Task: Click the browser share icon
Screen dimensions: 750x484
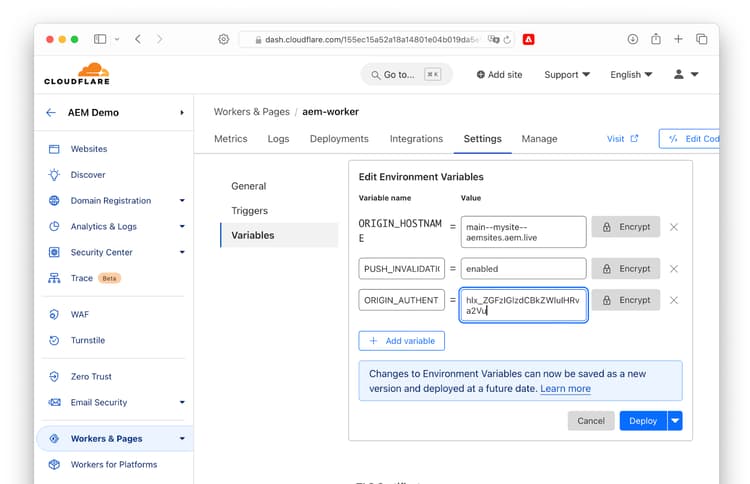Action: [x=656, y=39]
